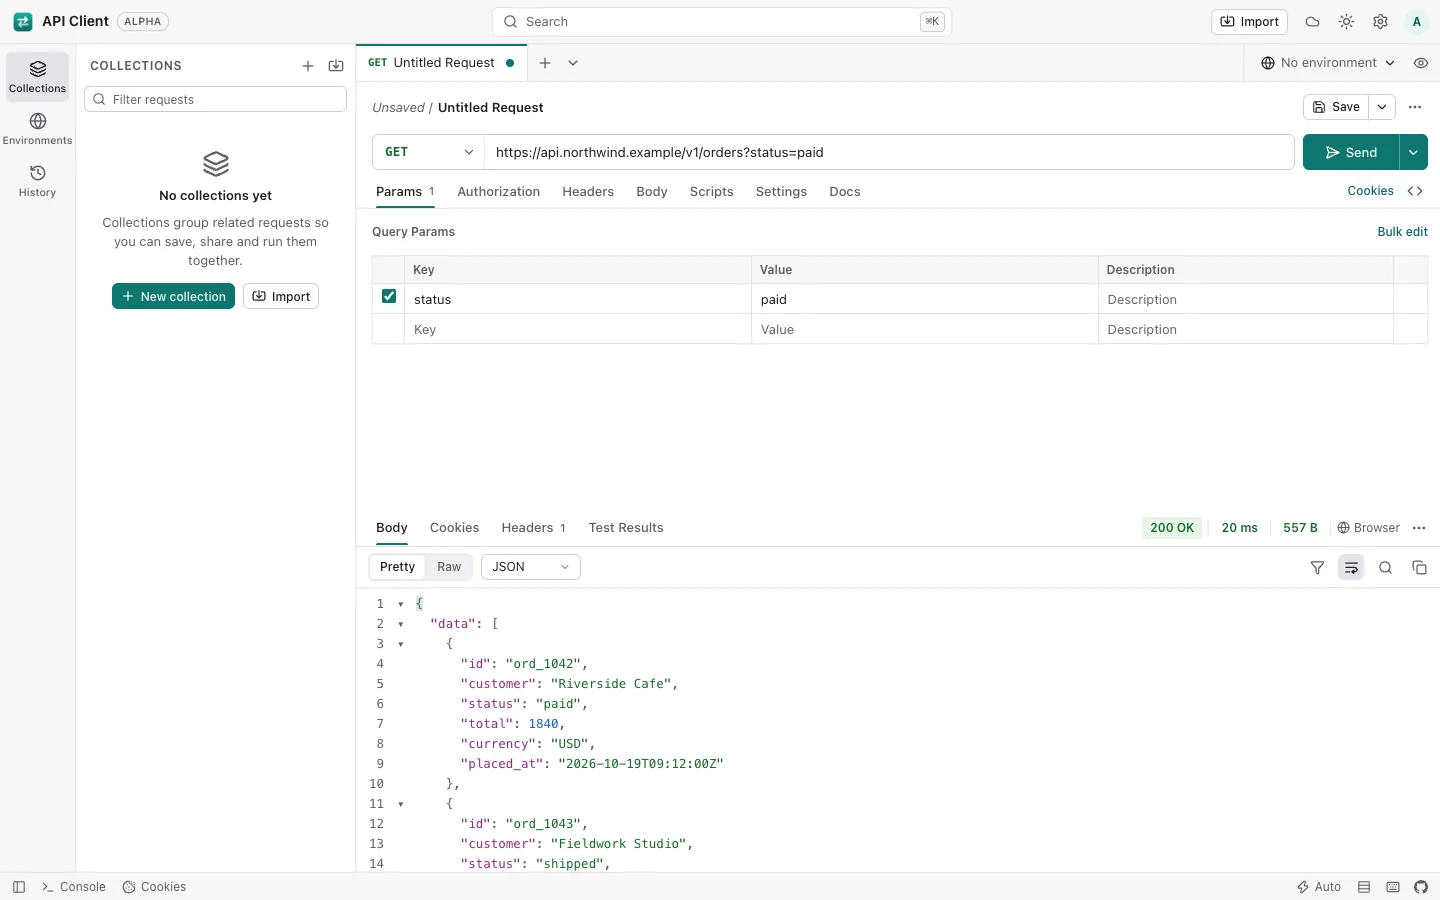The width and height of the screenshot is (1440, 900).
Task: Open settings with the gear icon
Action: (x=1380, y=22)
